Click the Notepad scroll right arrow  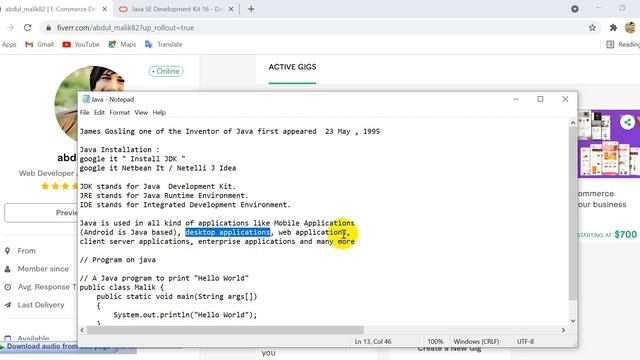[563, 330]
